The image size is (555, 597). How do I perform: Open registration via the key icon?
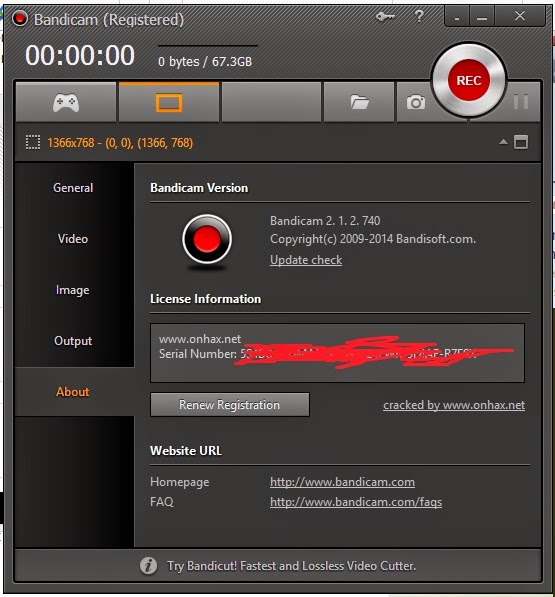pyautogui.click(x=385, y=17)
